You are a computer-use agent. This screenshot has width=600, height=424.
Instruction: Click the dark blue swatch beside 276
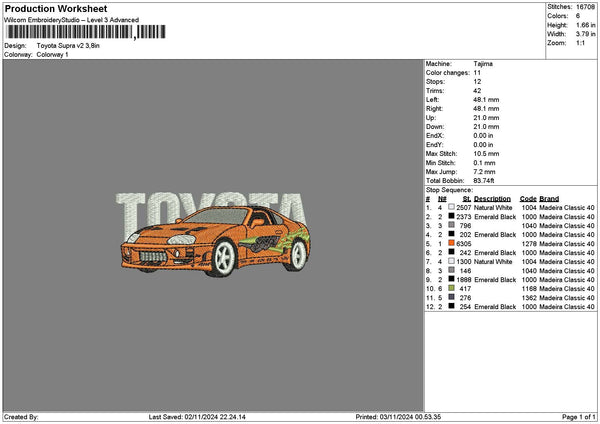[x=452, y=297]
